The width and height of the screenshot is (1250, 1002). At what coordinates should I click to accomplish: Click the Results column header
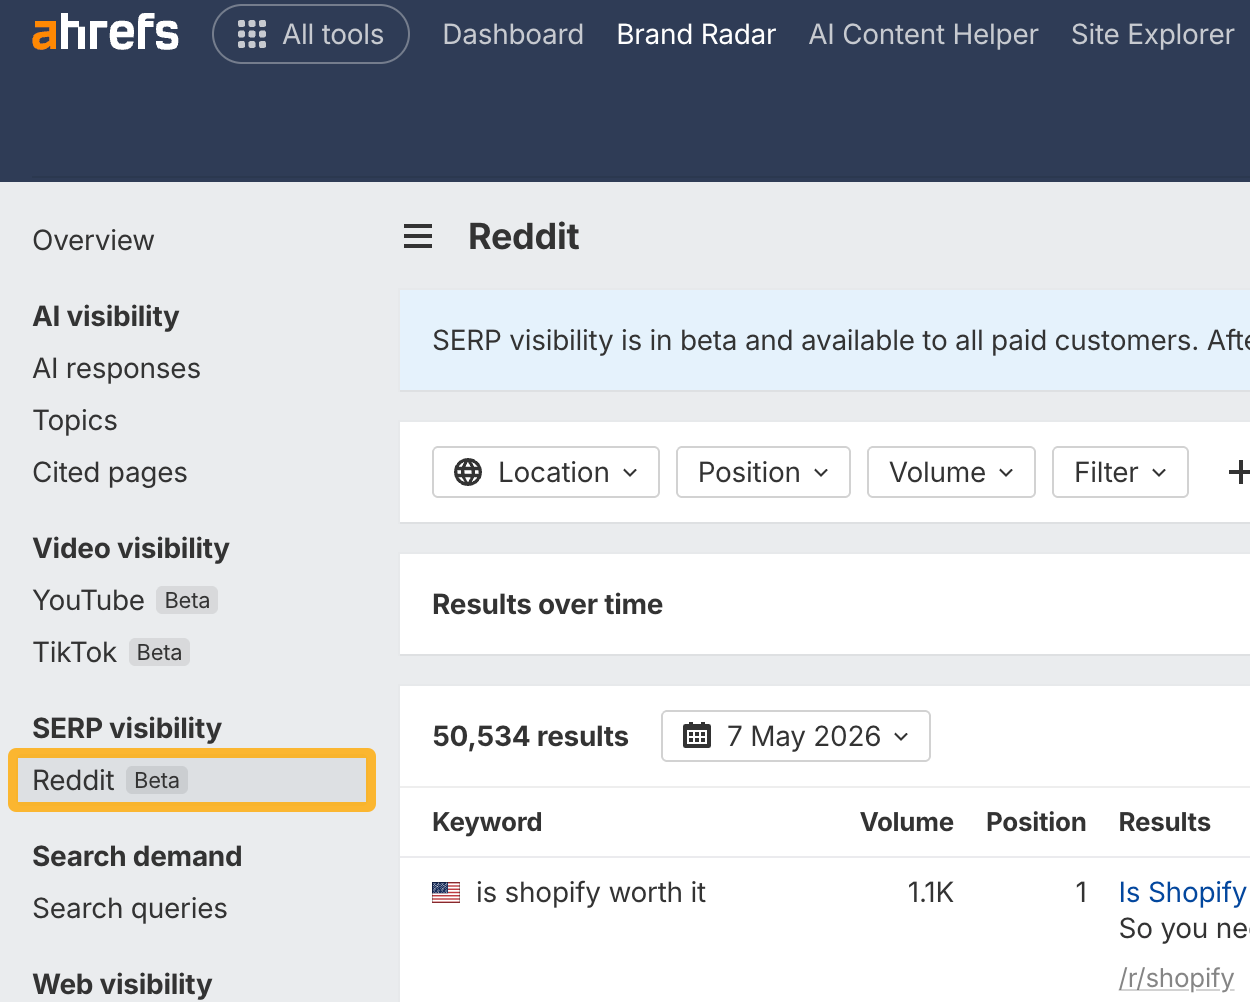[x=1165, y=822]
